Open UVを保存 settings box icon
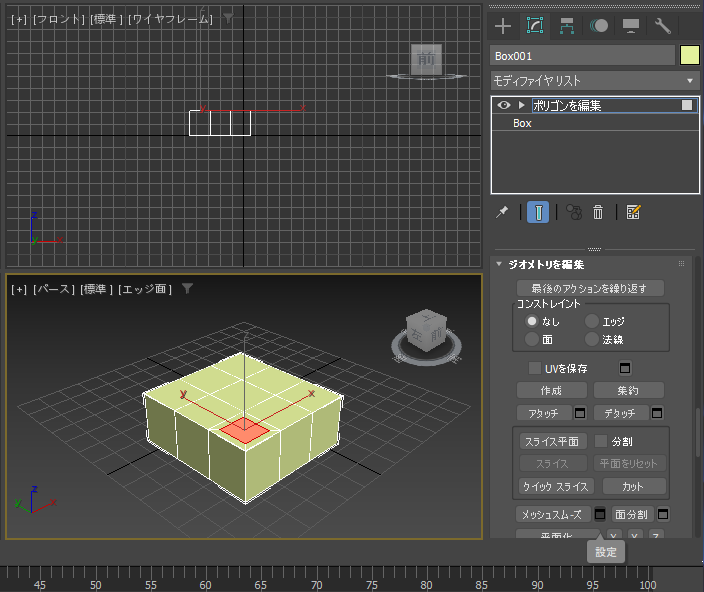The image size is (704, 592). point(625,368)
